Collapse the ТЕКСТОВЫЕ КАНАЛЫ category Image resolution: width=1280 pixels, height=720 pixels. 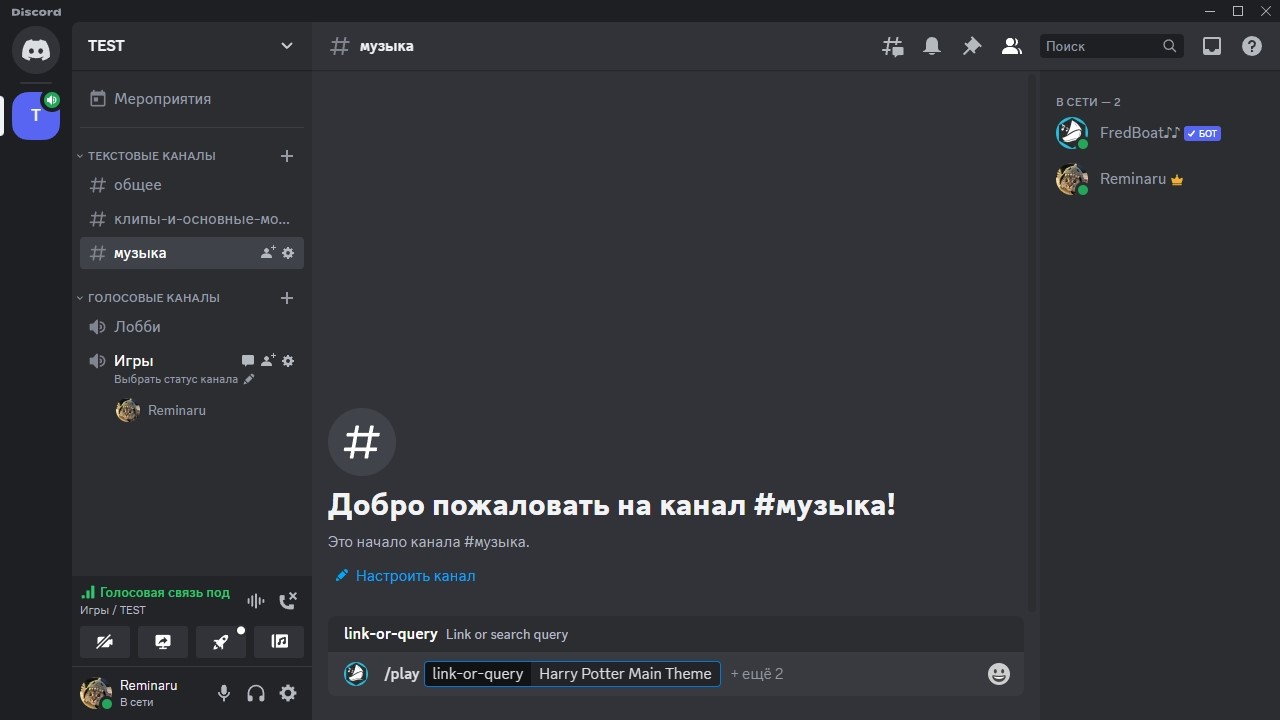click(146, 156)
